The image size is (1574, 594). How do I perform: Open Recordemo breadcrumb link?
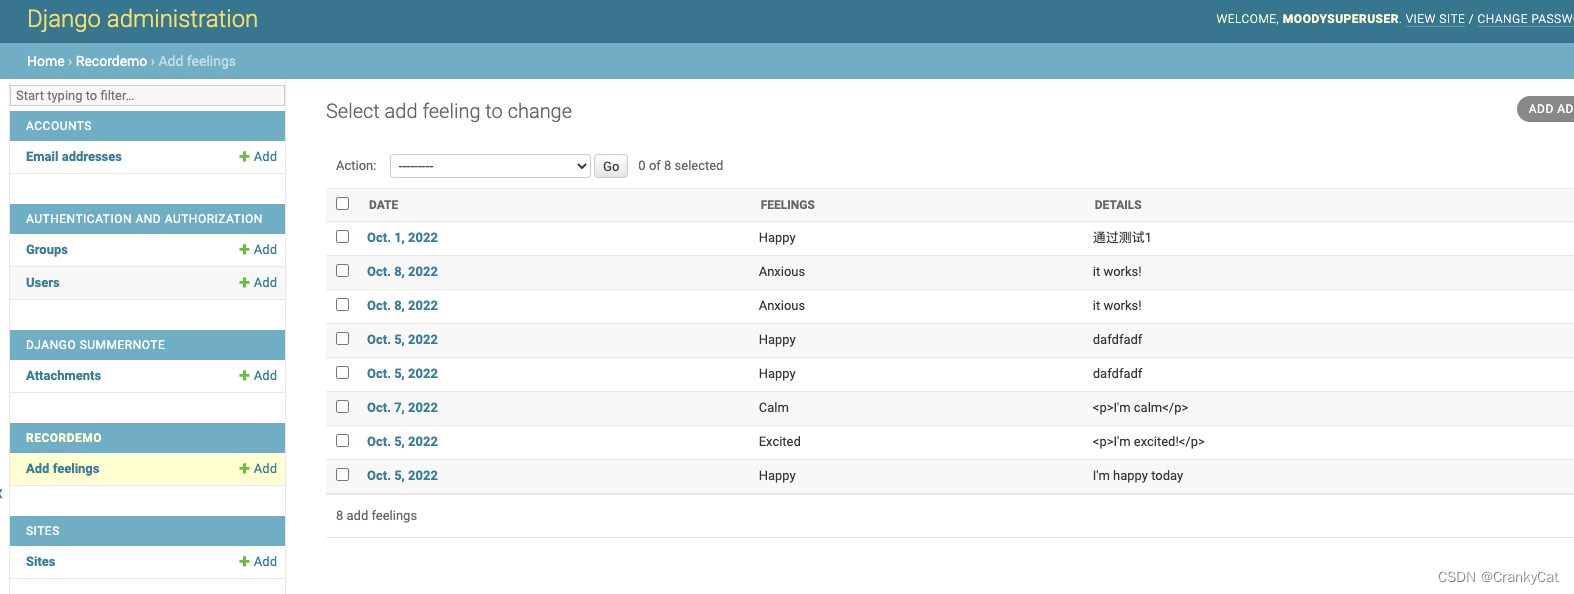coord(111,61)
